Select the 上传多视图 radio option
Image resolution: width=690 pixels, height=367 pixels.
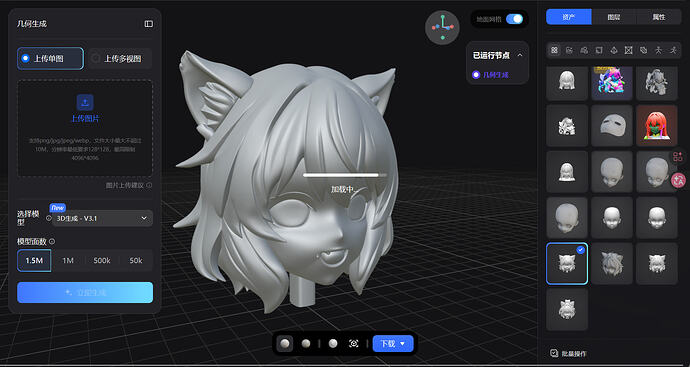coord(120,59)
